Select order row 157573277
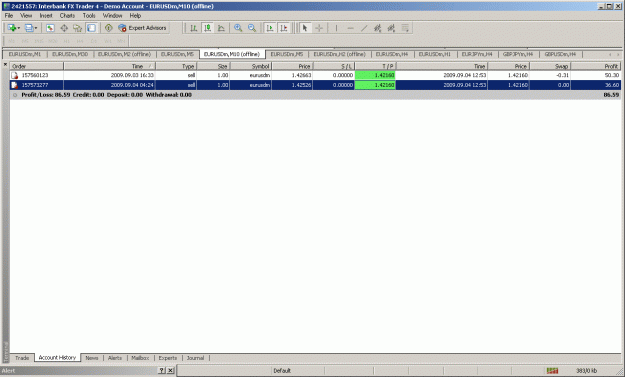625x377 pixels. [x=315, y=85]
